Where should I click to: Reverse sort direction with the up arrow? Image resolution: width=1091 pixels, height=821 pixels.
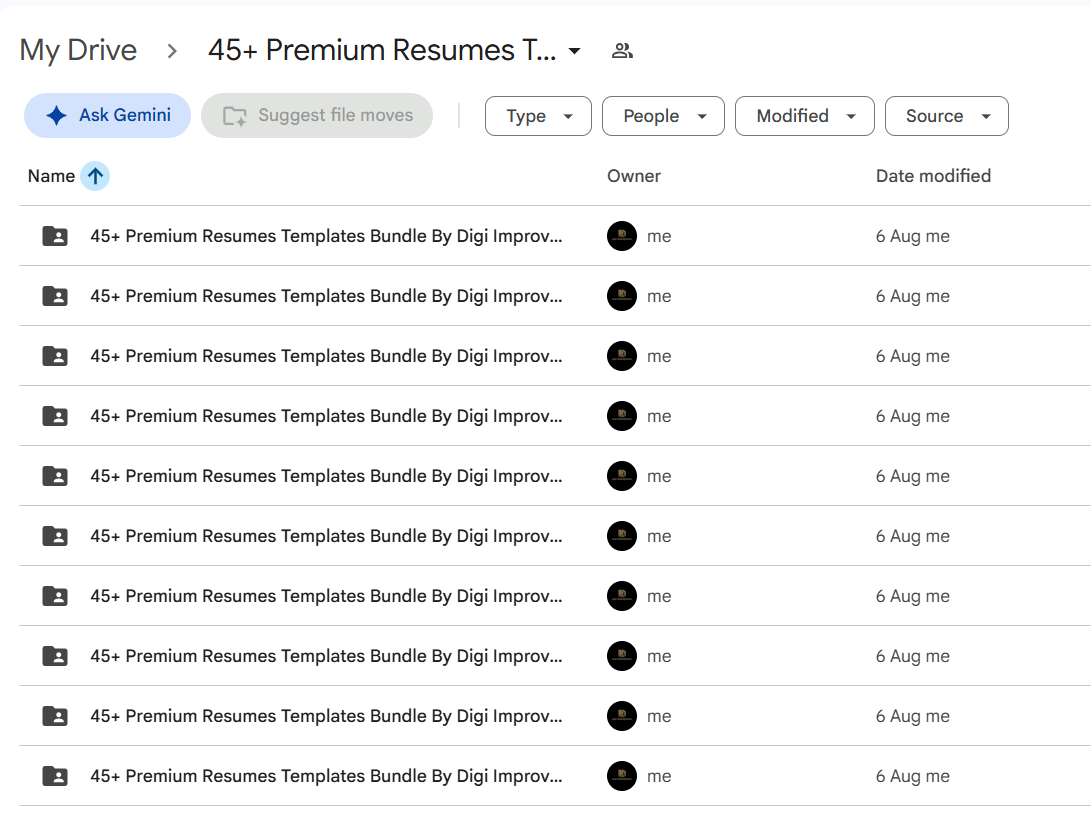pos(95,176)
